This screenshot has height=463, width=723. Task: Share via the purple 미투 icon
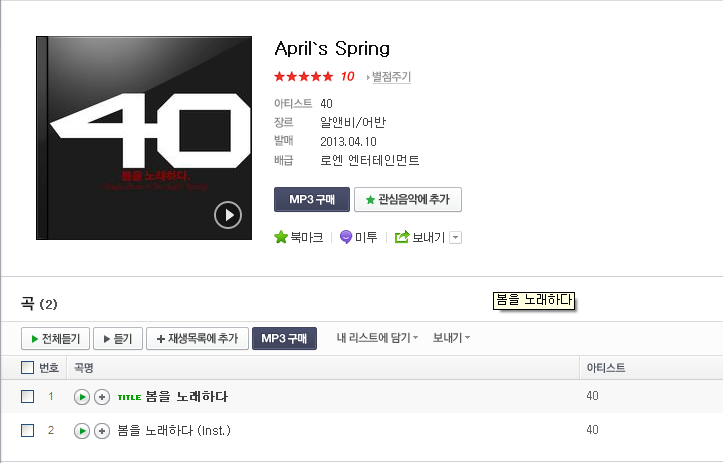pyautogui.click(x=346, y=237)
